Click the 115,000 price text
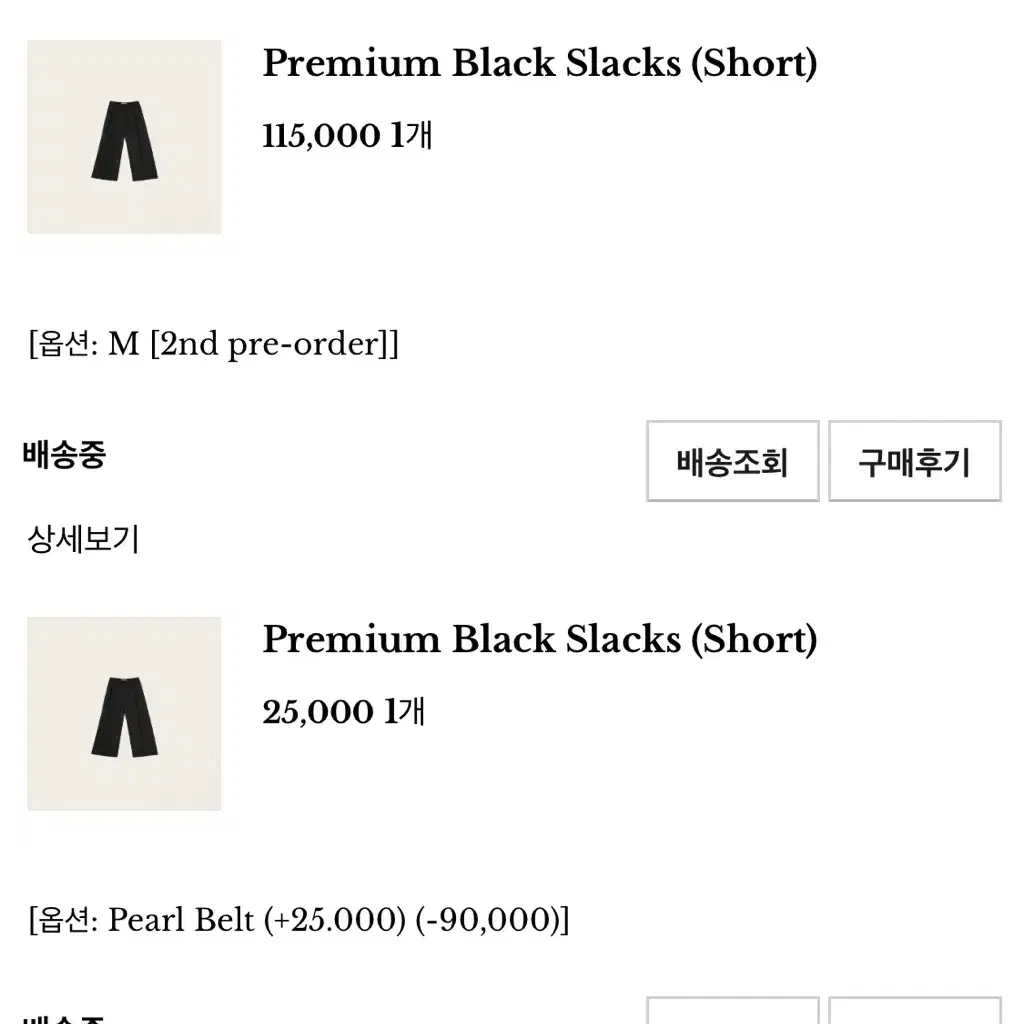Image resolution: width=1024 pixels, height=1024 pixels. pyautogui.click(x=321, y=136)
